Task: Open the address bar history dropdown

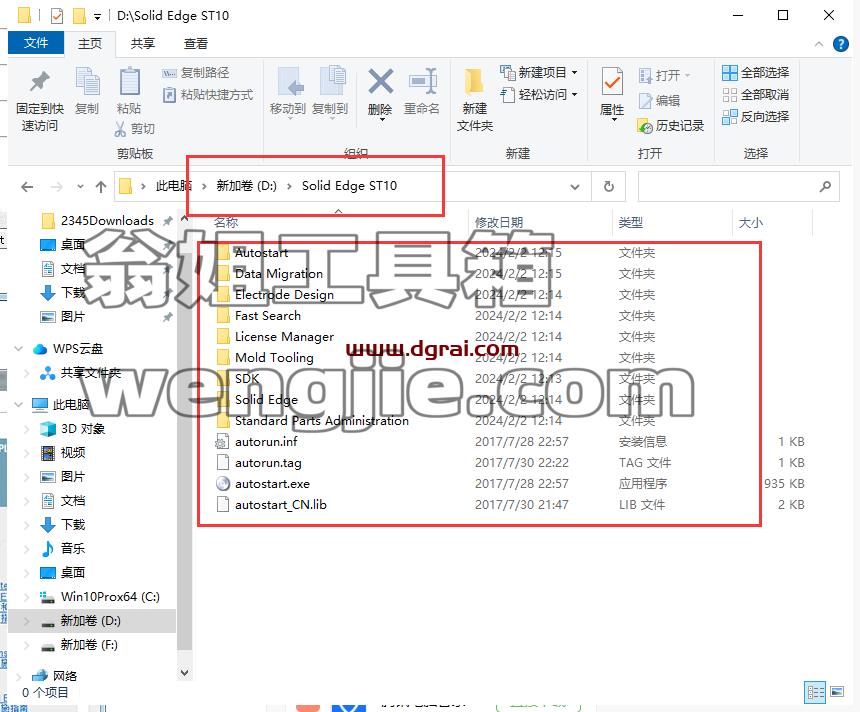Action: click(575, 187)
